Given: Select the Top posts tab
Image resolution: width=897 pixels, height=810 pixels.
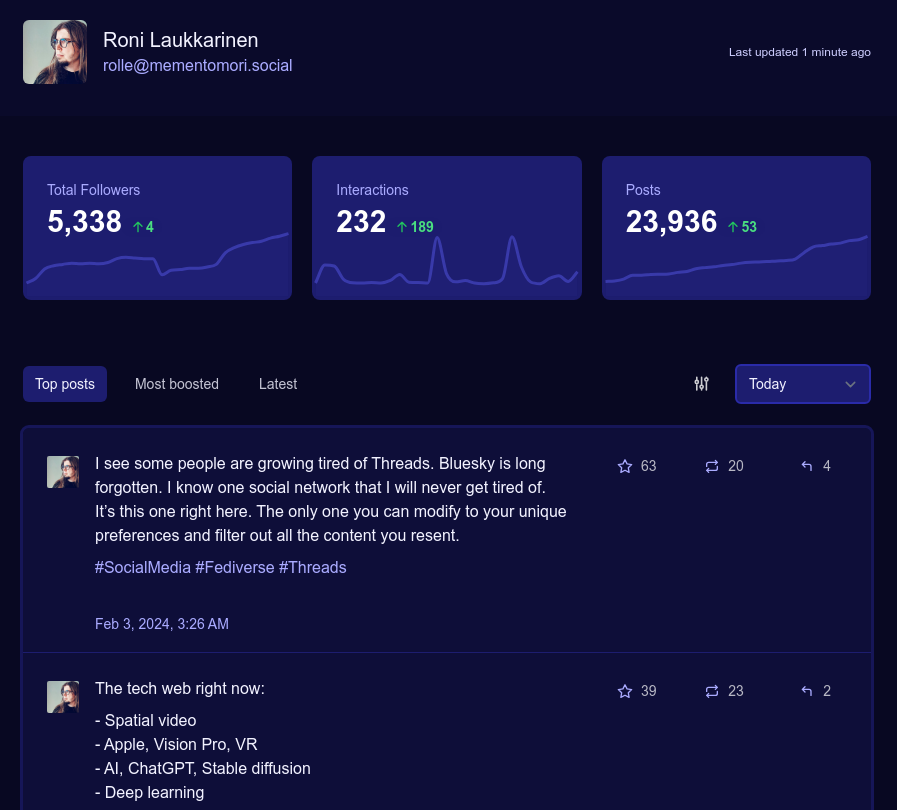Looking at the screenshot, I should point(65,384).
